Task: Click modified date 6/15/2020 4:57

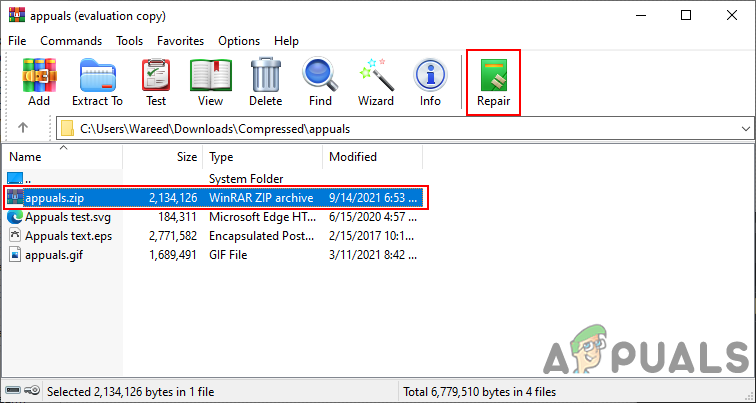Action: [x=373, y=217]
